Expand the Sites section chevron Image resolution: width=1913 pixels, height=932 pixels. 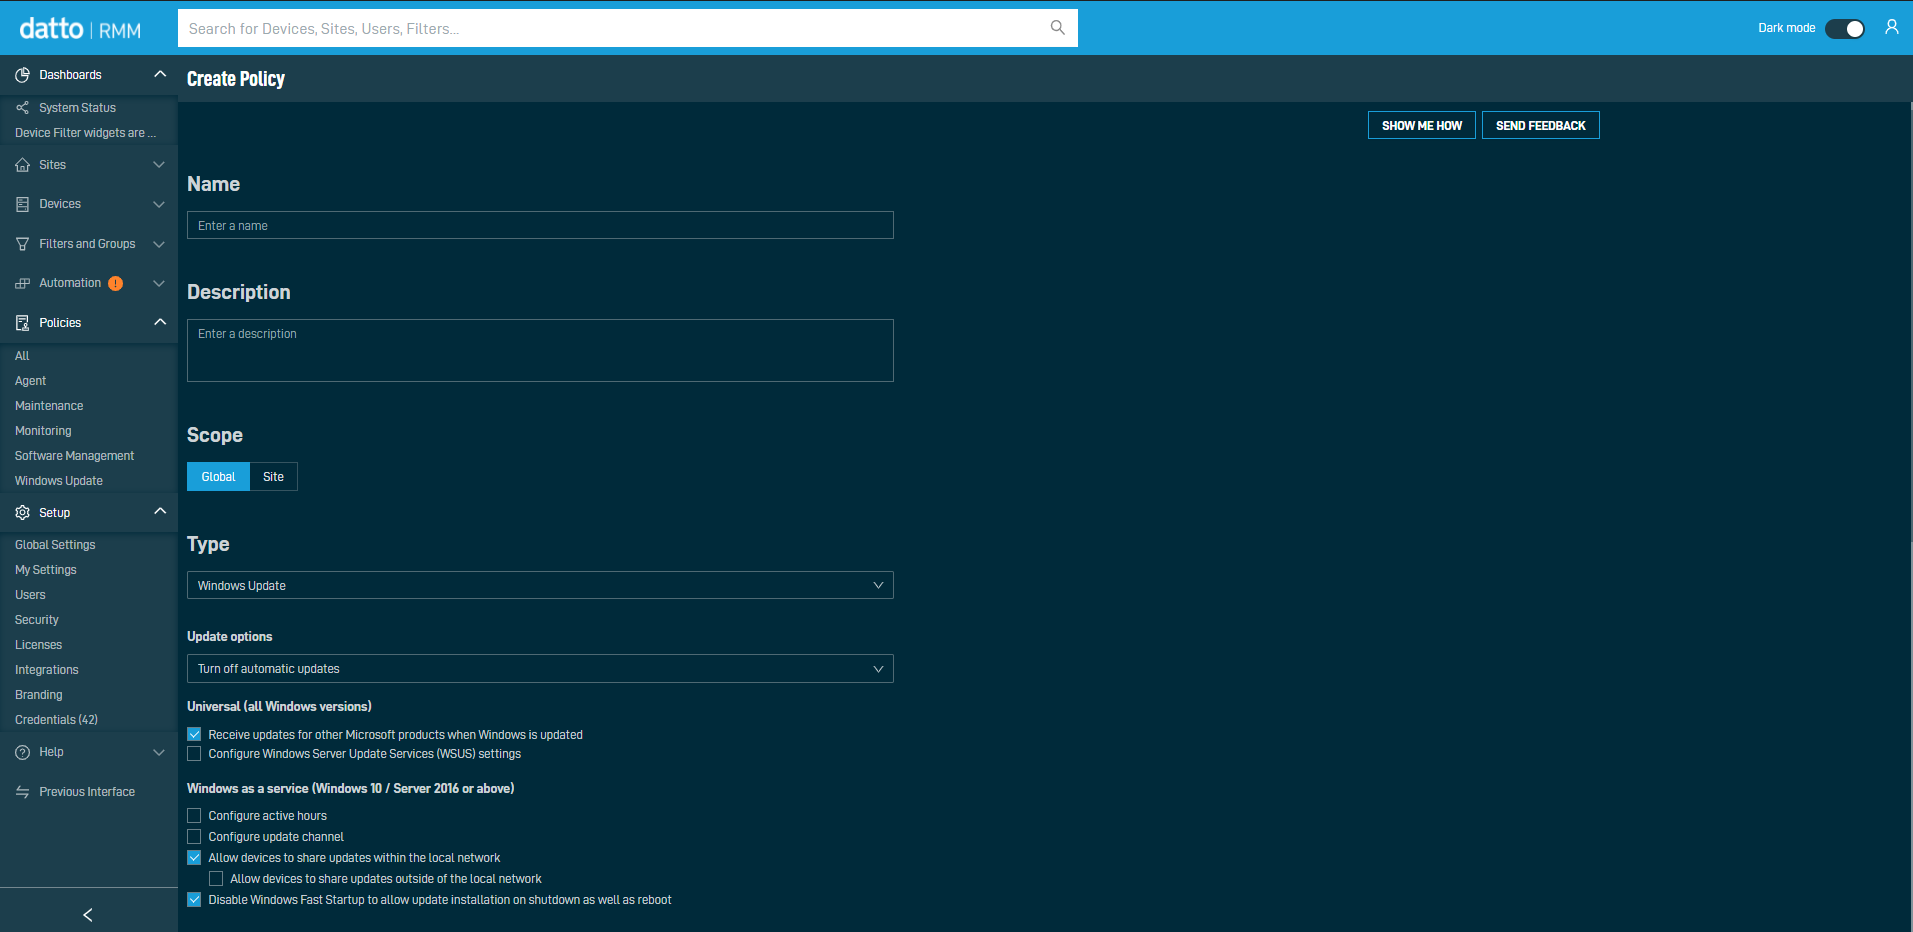pyautogui.click(x=159, y=165)
